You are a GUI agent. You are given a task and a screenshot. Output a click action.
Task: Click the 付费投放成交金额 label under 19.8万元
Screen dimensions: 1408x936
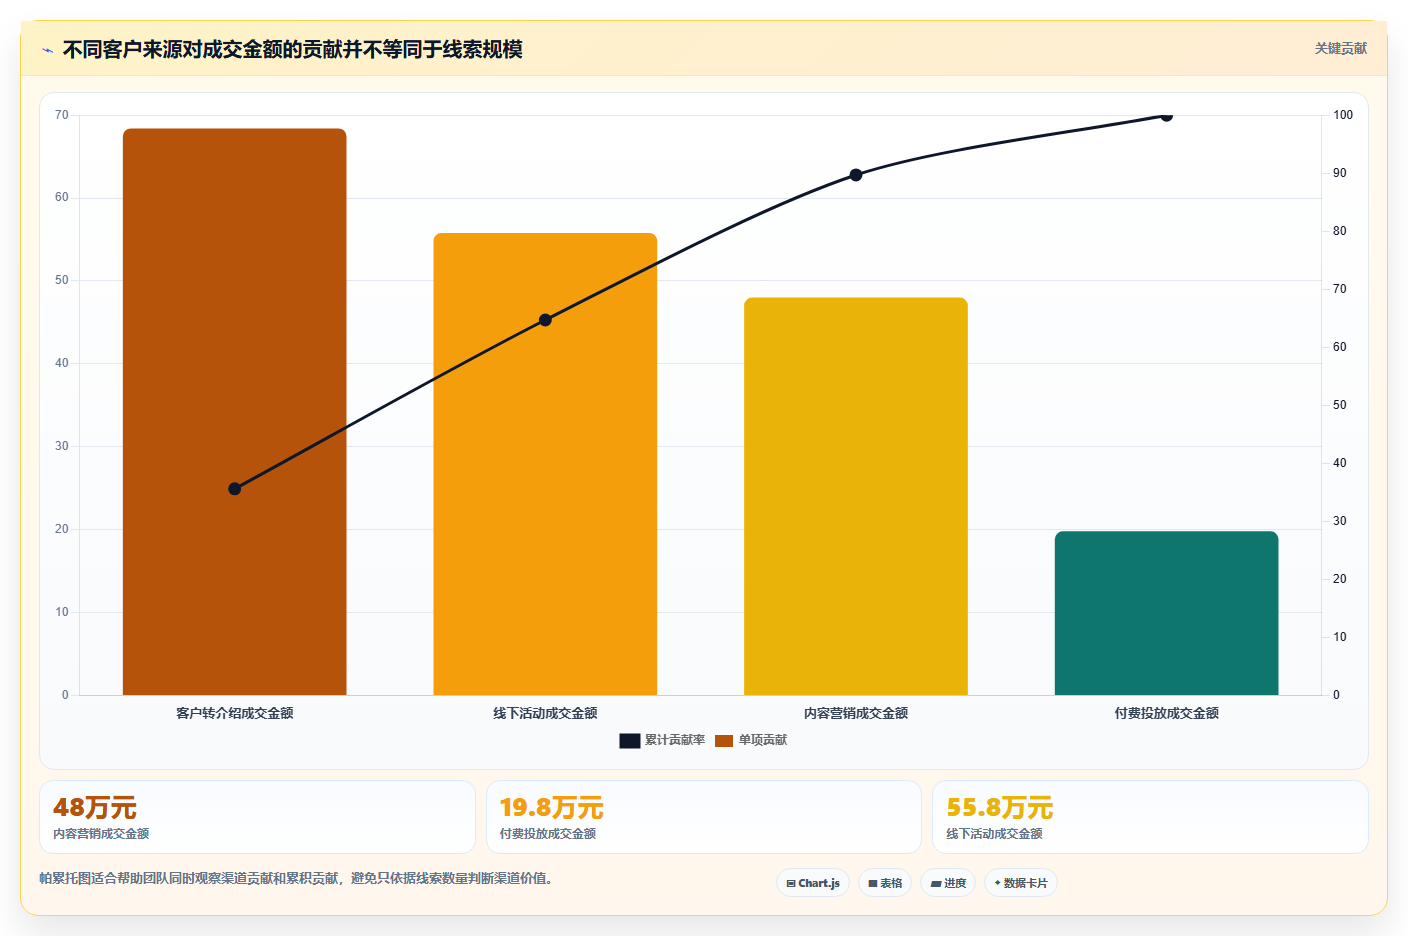tap(548, 833)
